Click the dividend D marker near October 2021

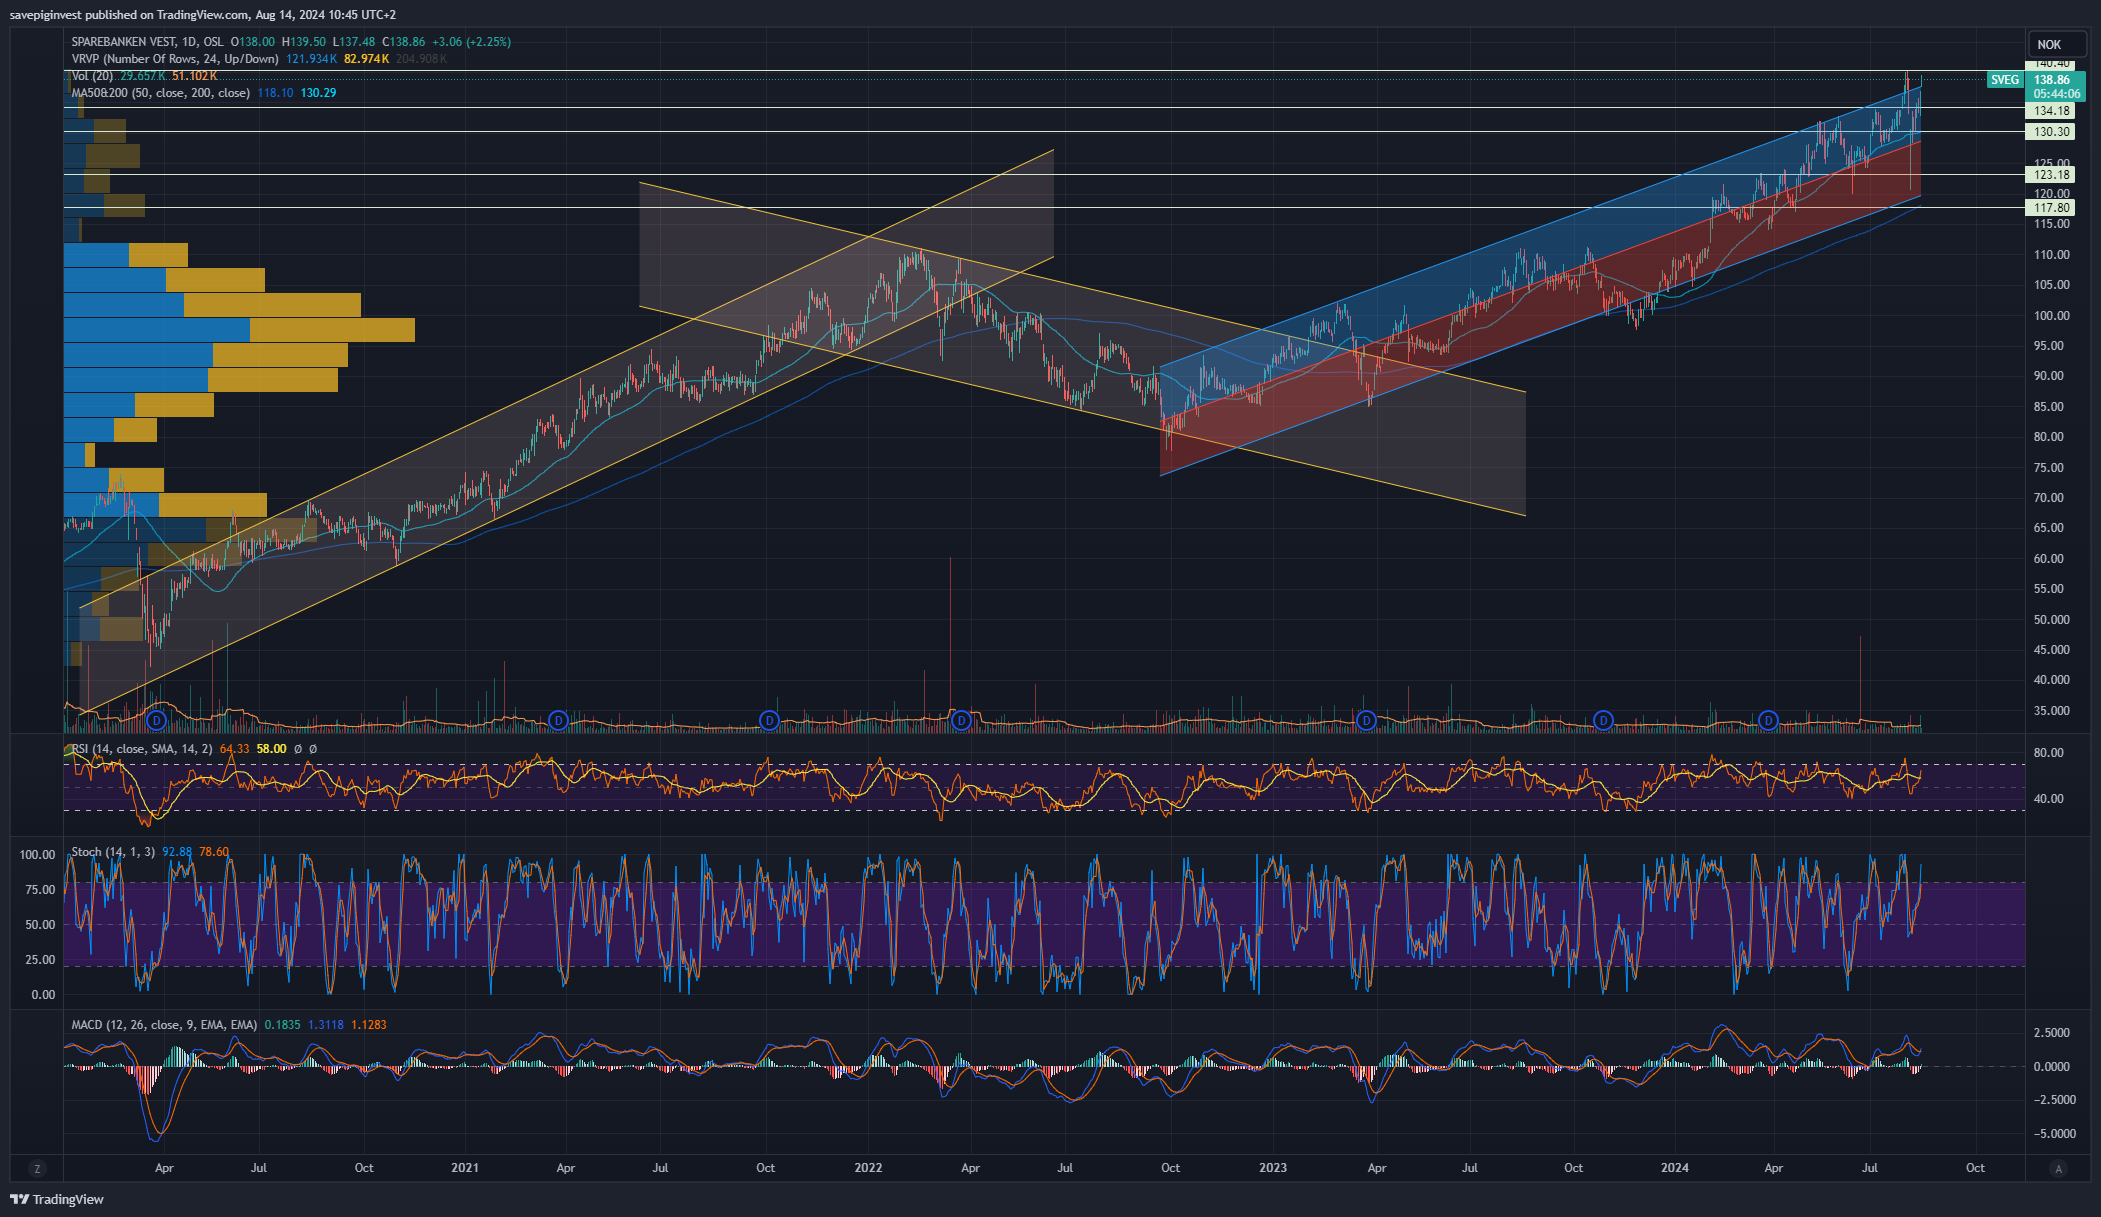click(x=769, y=720)
